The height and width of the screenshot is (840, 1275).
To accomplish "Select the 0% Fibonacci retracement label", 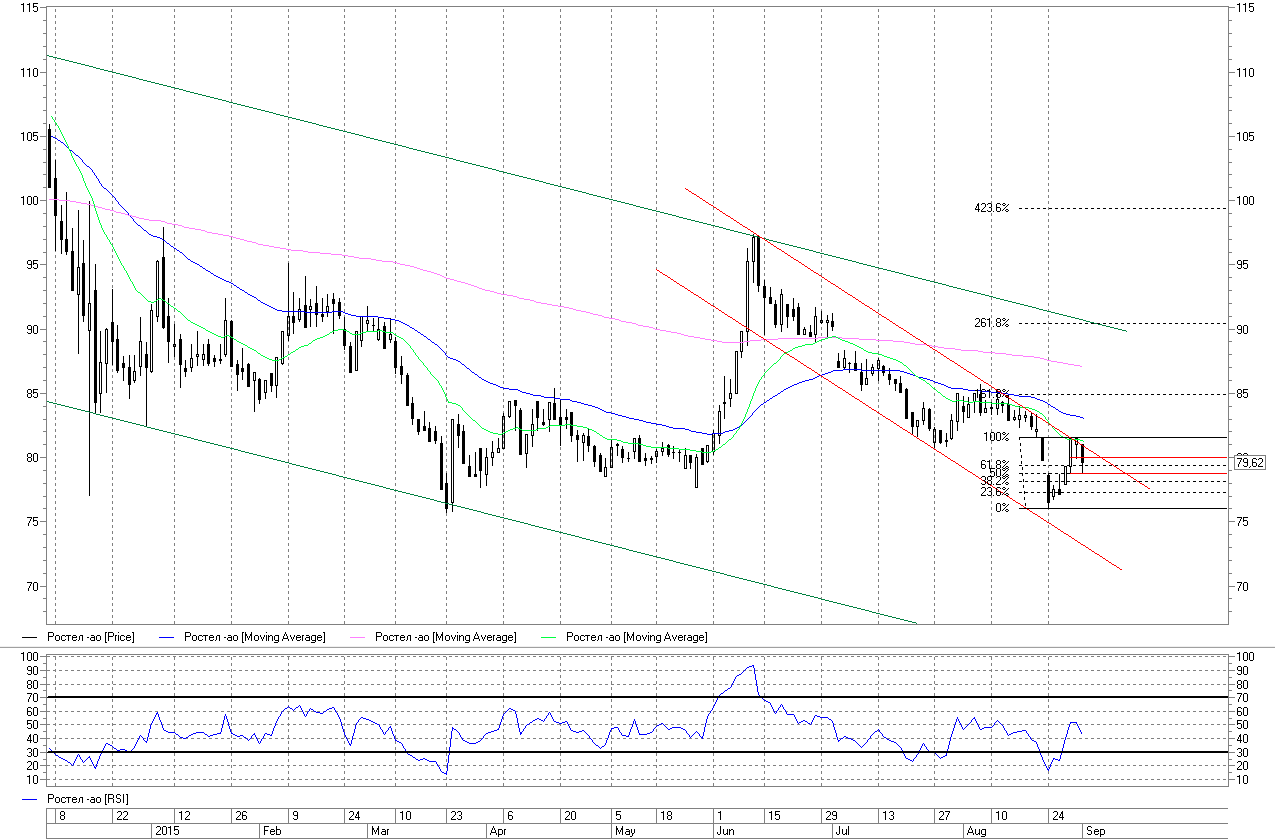I will click(1001, 508).
